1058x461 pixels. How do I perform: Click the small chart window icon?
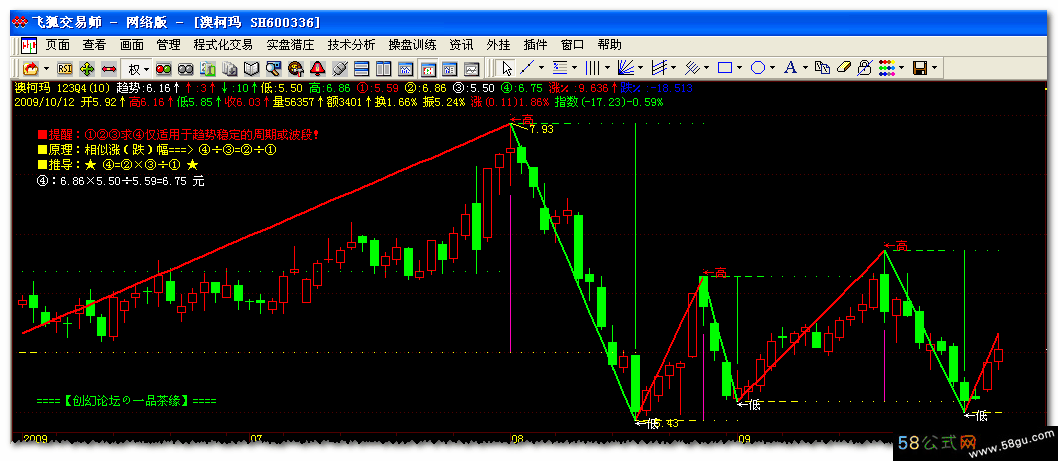(406, 68)
